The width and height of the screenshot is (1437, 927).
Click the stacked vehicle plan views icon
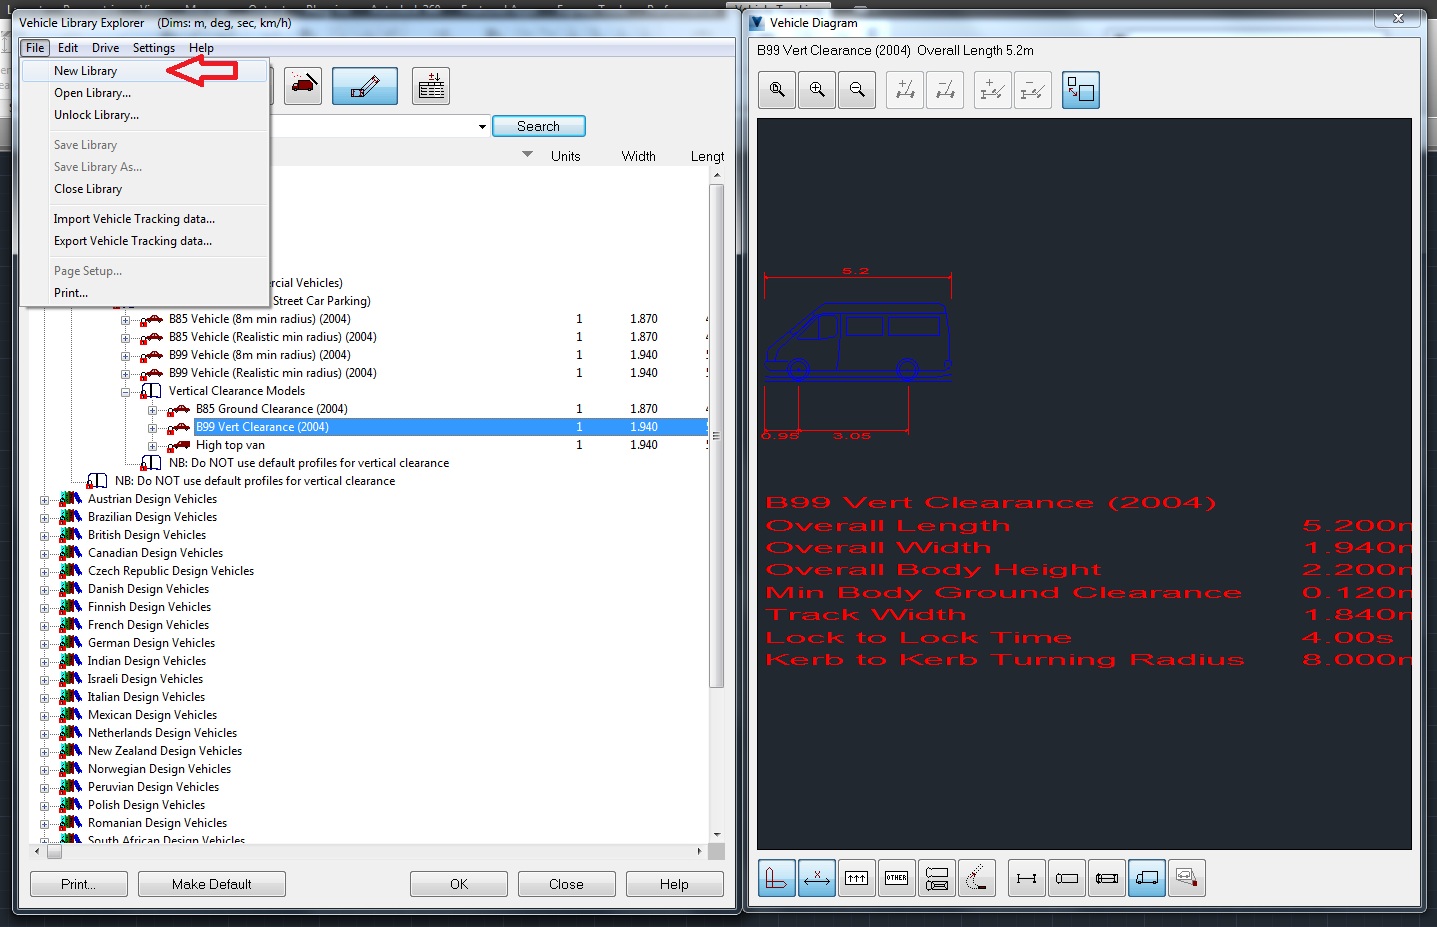(x=937, y=878)
